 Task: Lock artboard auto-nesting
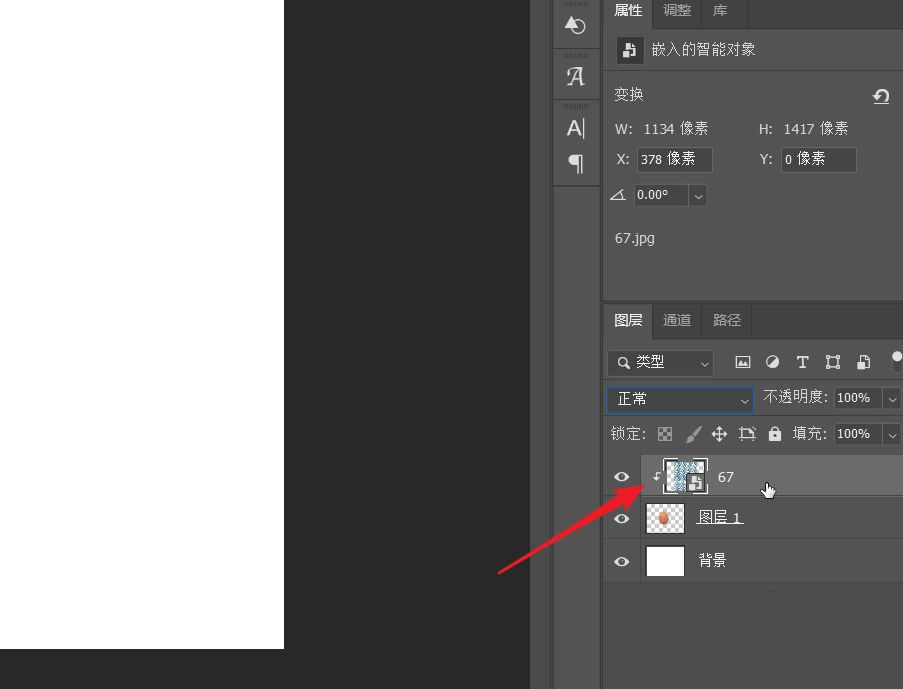[747, 434]
